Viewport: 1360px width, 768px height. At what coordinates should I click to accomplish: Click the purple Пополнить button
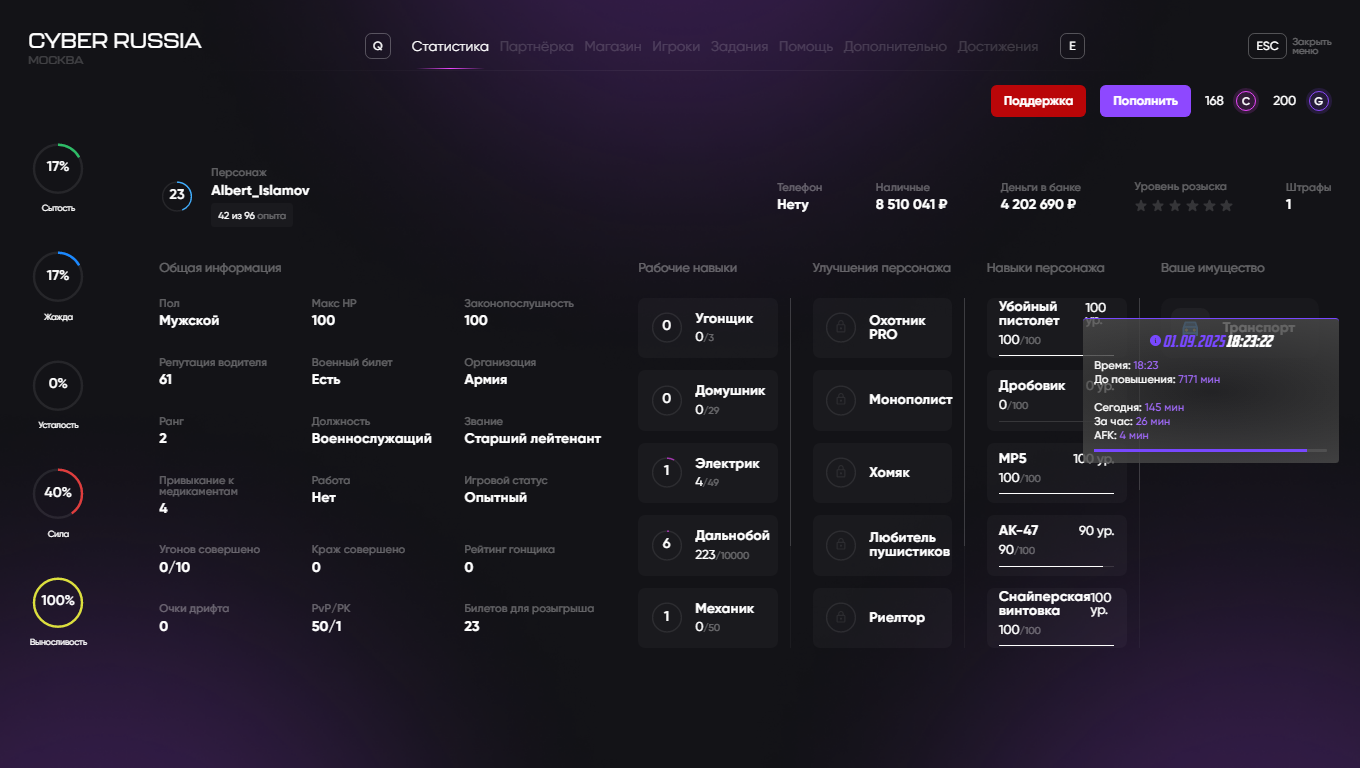(1145, 101)
